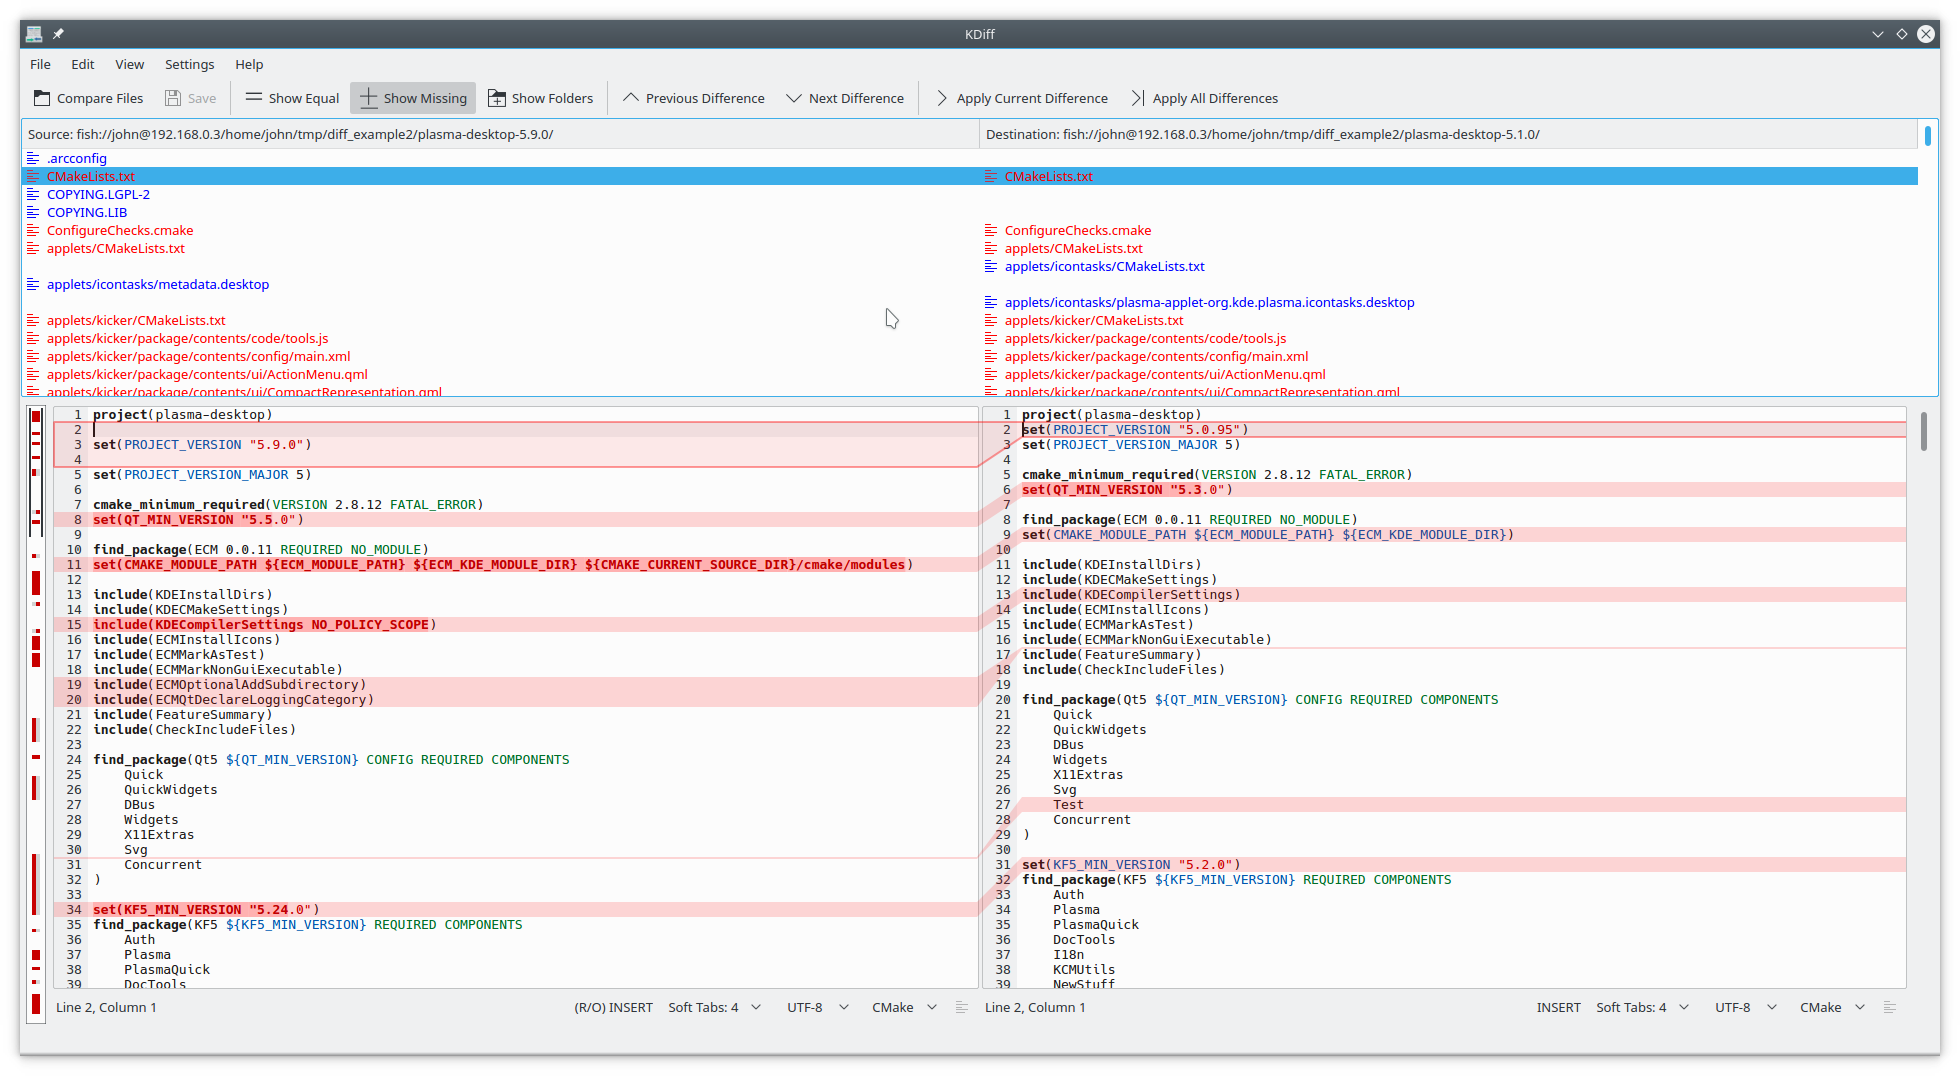Click the KDiff application icon in title bar
This screenshot has height=1076, width=1960.
33,33
